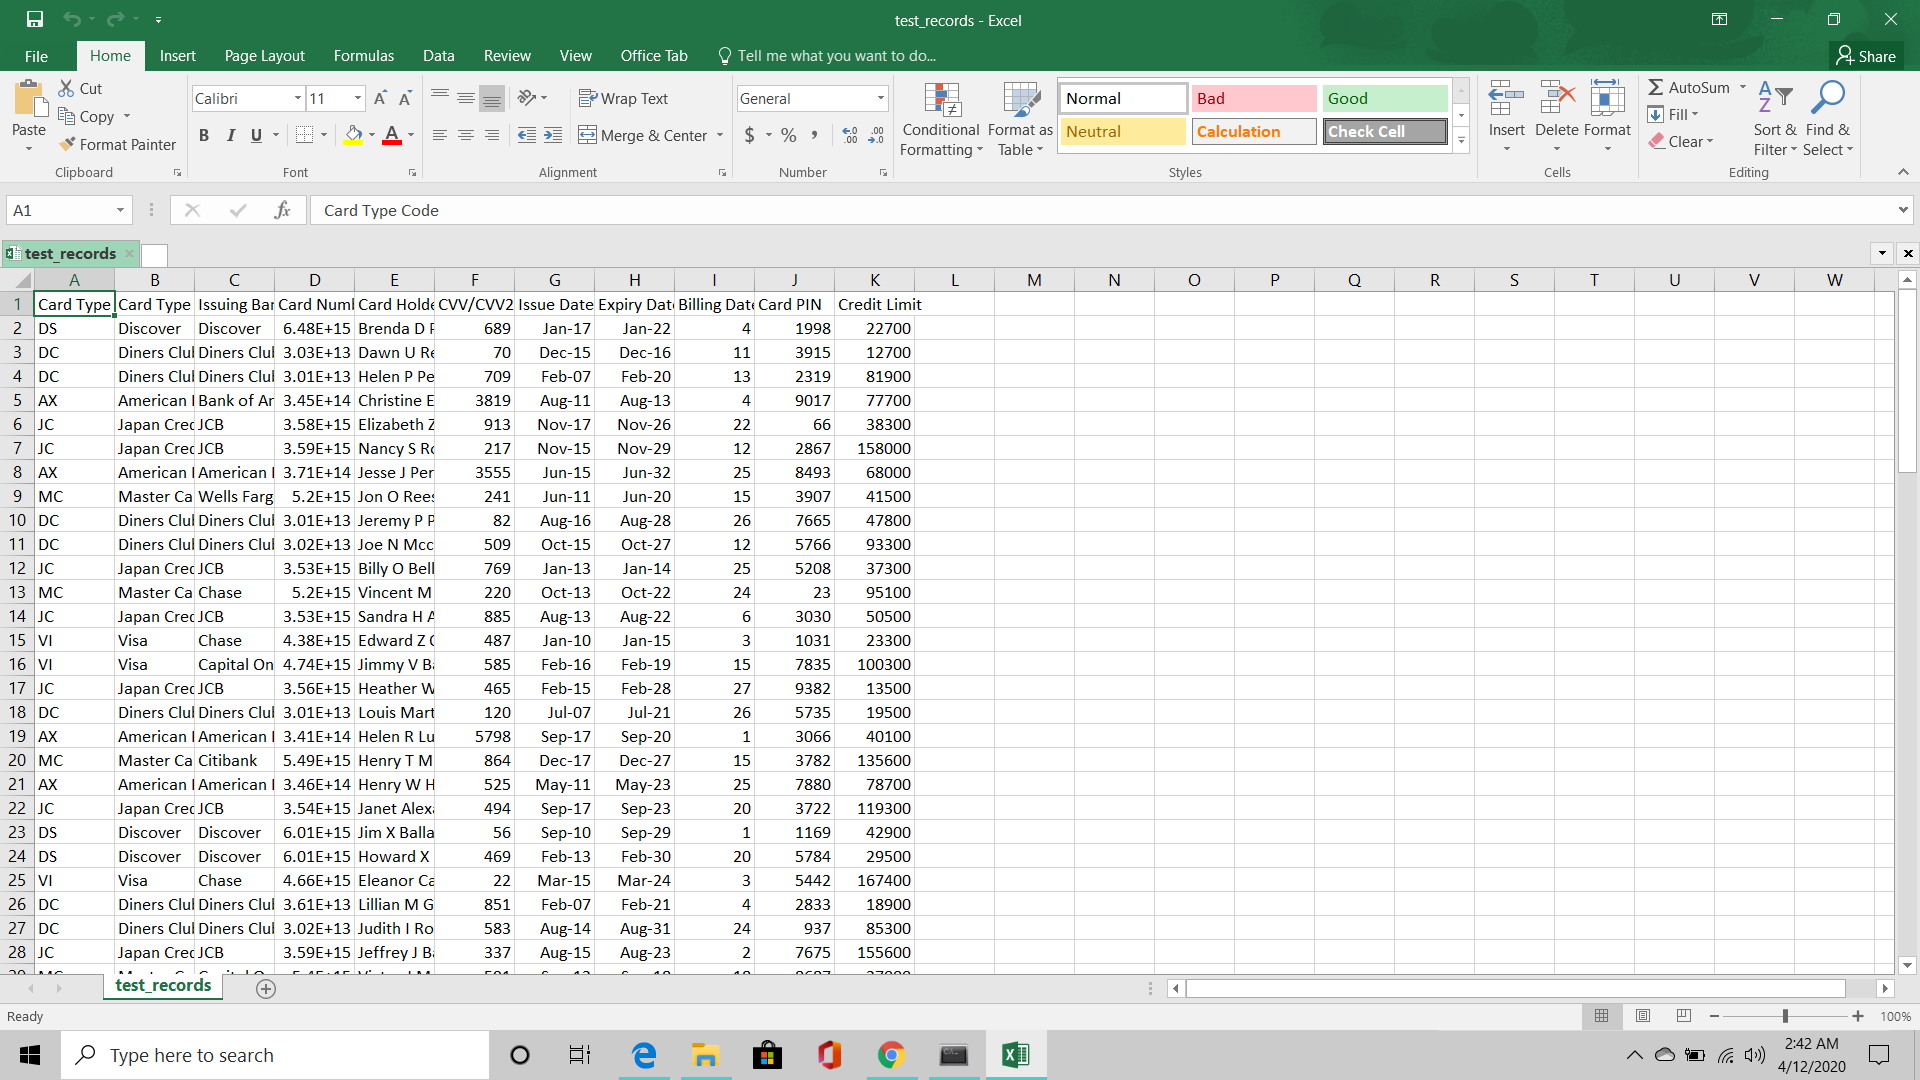Apply the Percent Style format
Image resolution: width=1920 pixels, height=1080 pixels.
pyautogui.click(x=788, y=134)
